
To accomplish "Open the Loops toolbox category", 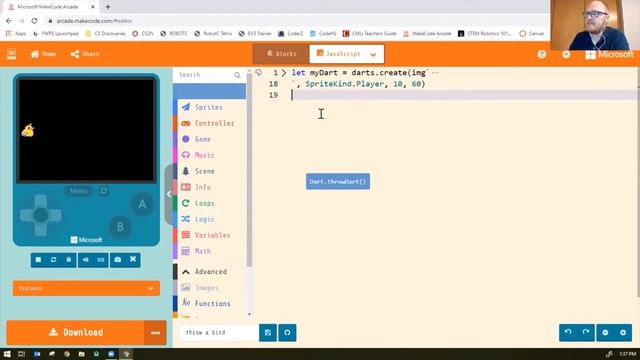I will click(209, 203).
